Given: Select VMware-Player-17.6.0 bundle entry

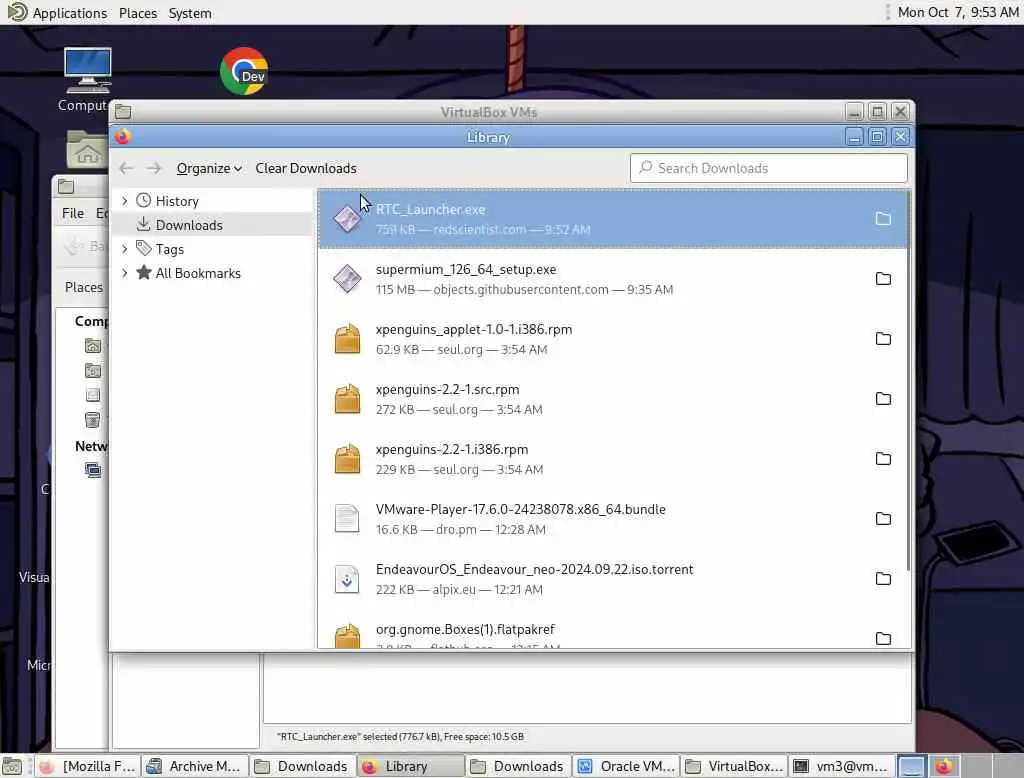Looking at the screenshot, I should pos(613,519).
